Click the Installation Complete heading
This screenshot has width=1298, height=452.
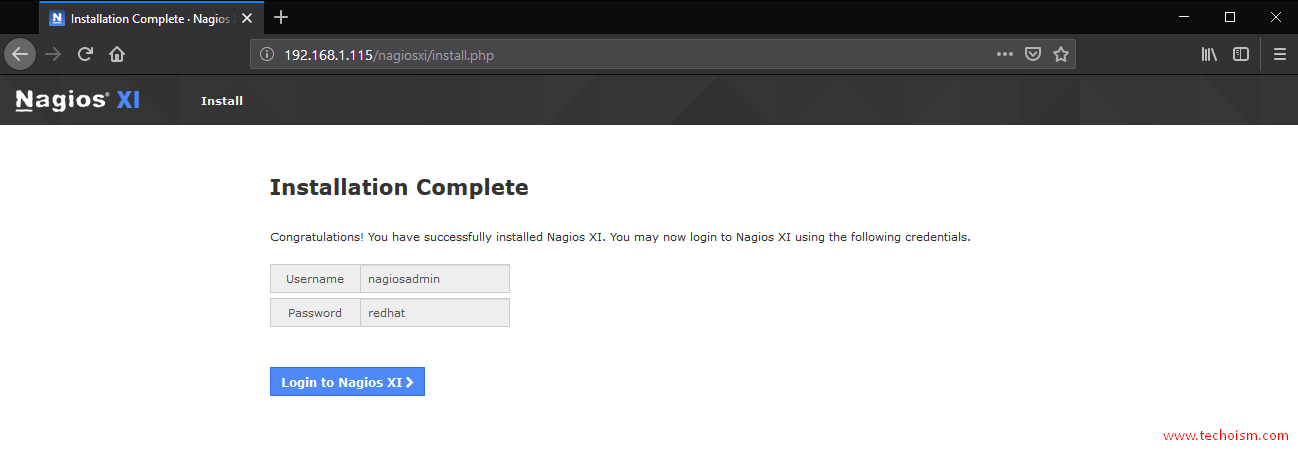click(x=399, y=187)
